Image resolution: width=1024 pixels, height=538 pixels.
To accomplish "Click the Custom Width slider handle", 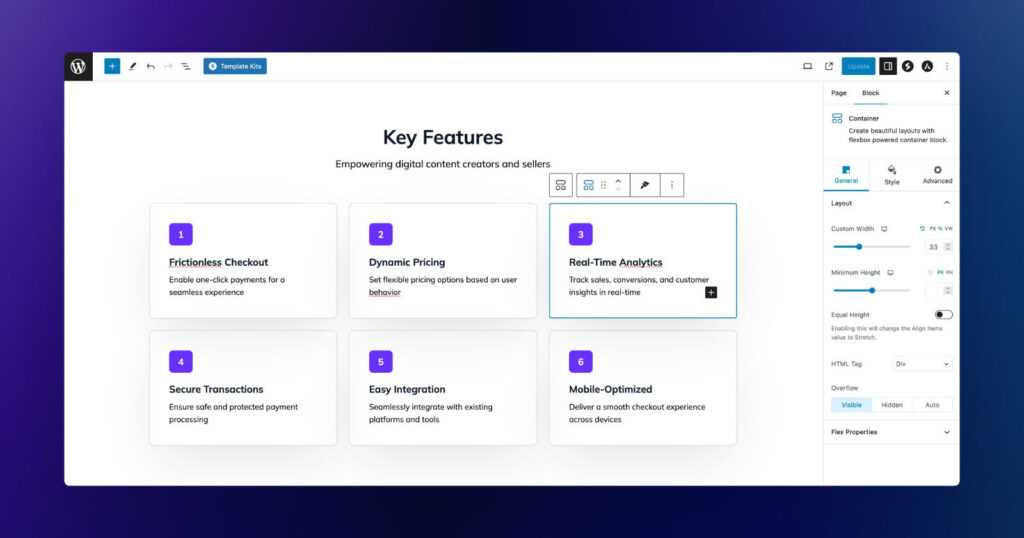I will click(x=859, y=246).
